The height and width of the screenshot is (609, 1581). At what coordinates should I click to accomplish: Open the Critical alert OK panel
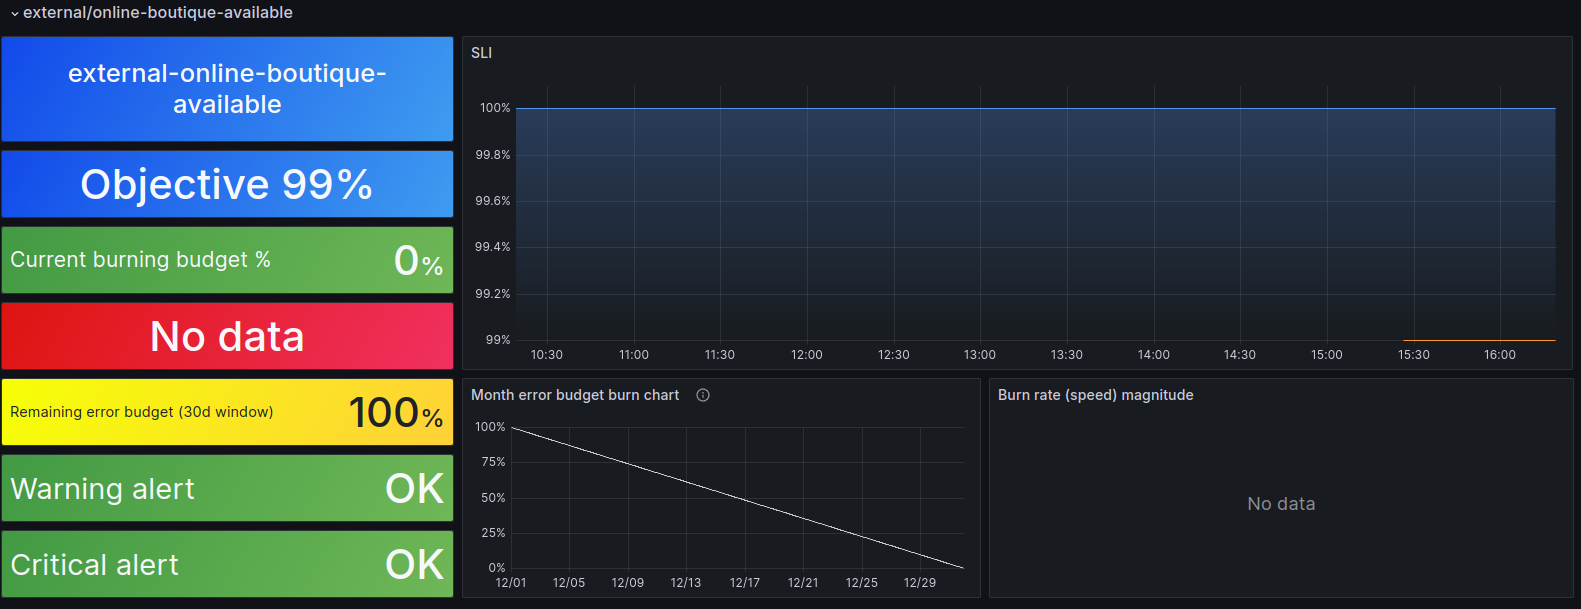[227, 564]
